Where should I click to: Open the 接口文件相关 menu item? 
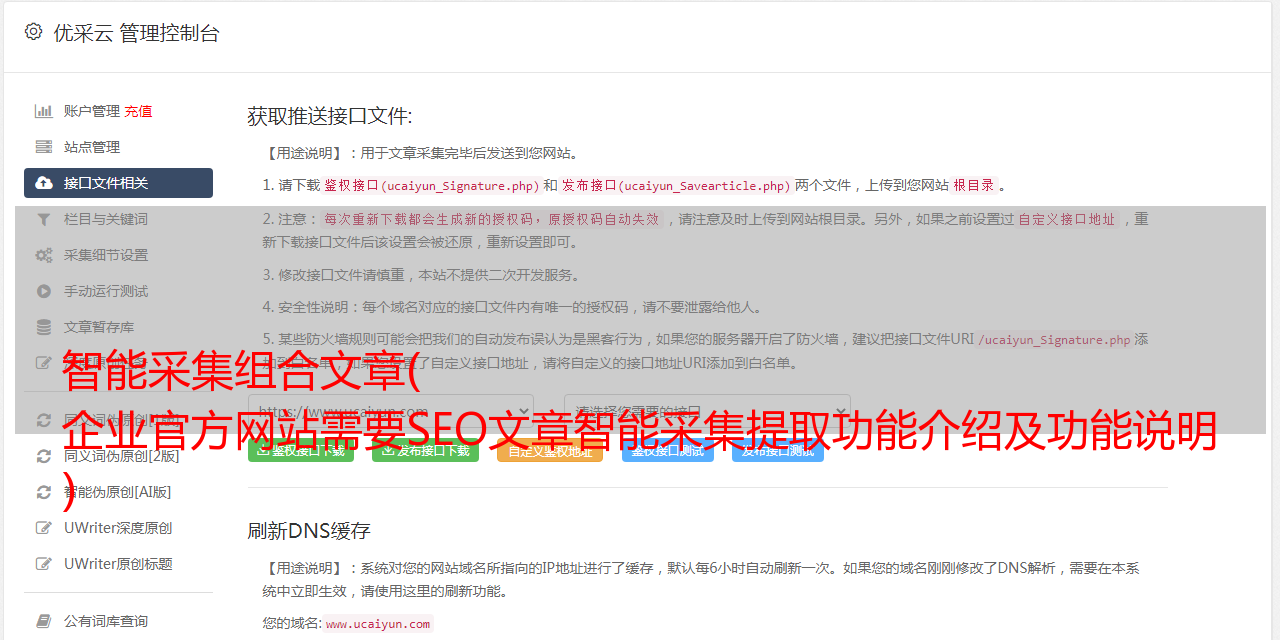point(118,183)
